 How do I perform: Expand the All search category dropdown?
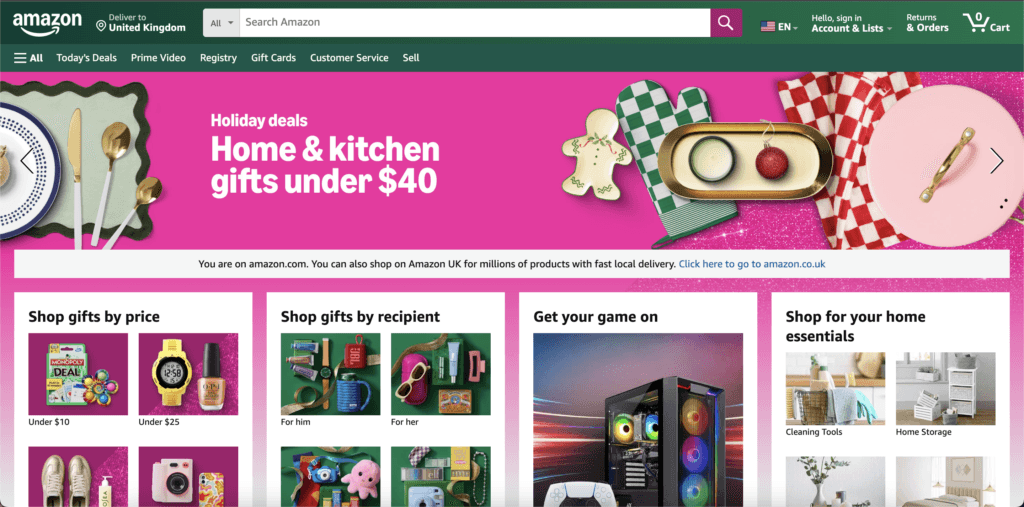point(221,23)
